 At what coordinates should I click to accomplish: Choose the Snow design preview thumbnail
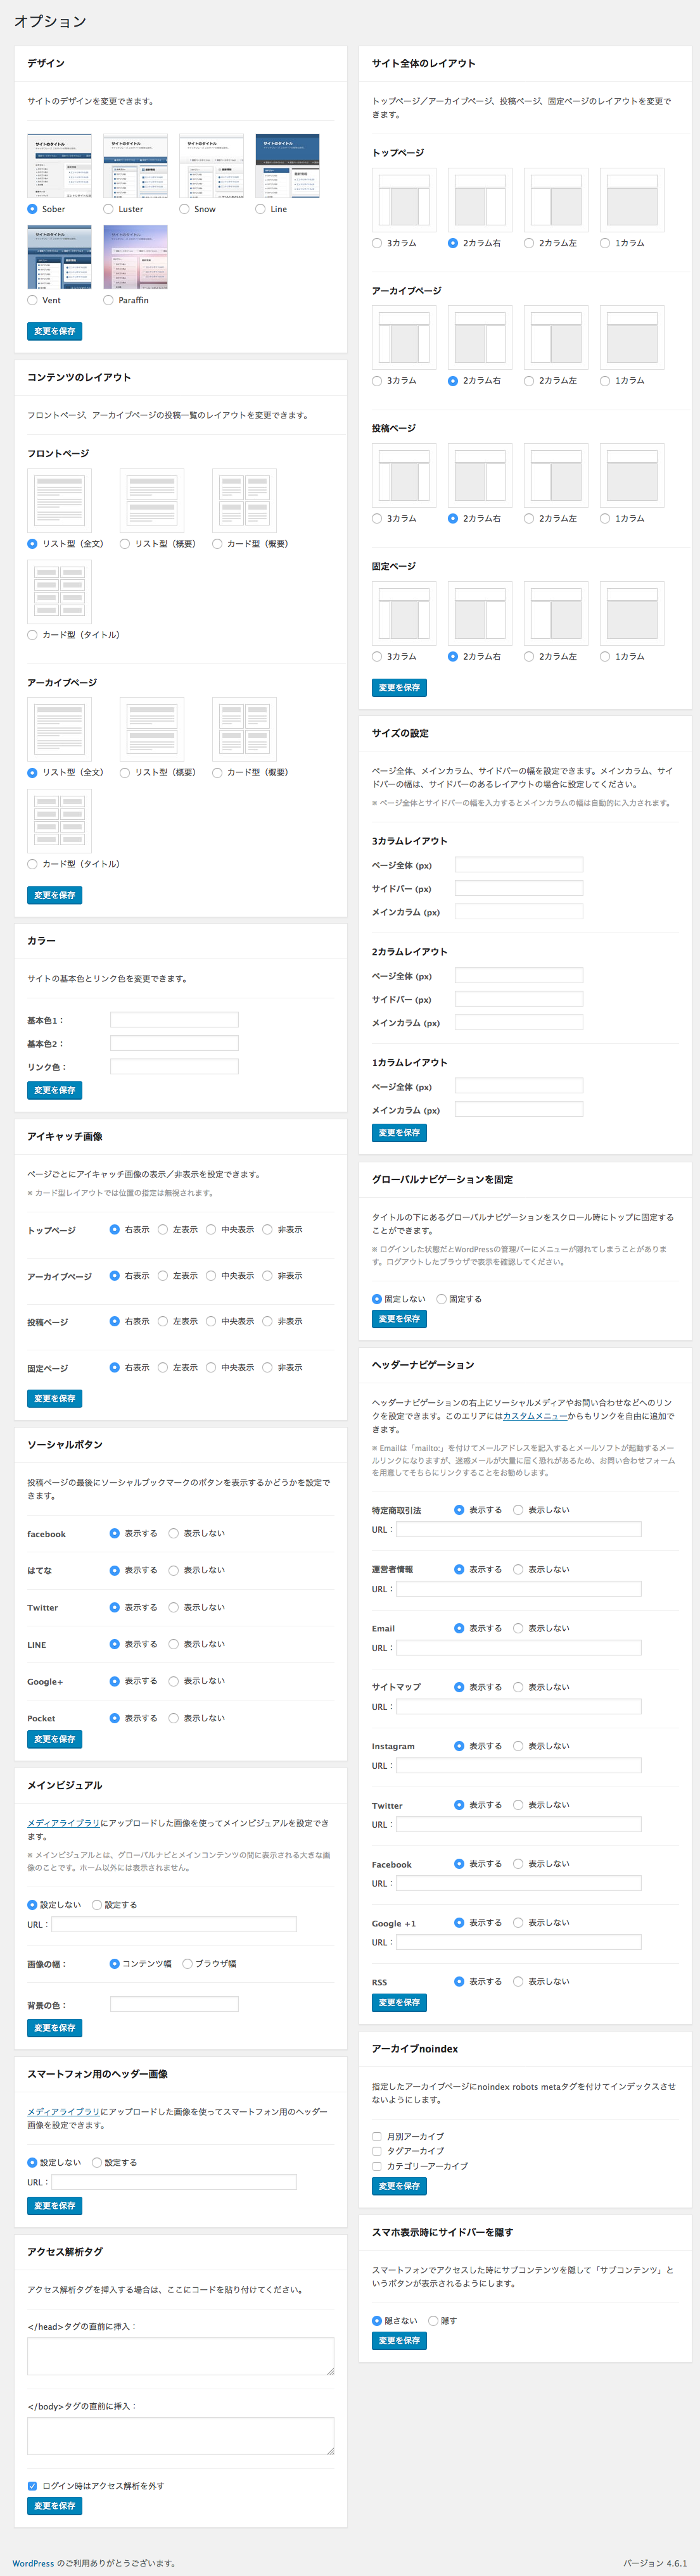[211, 166]
